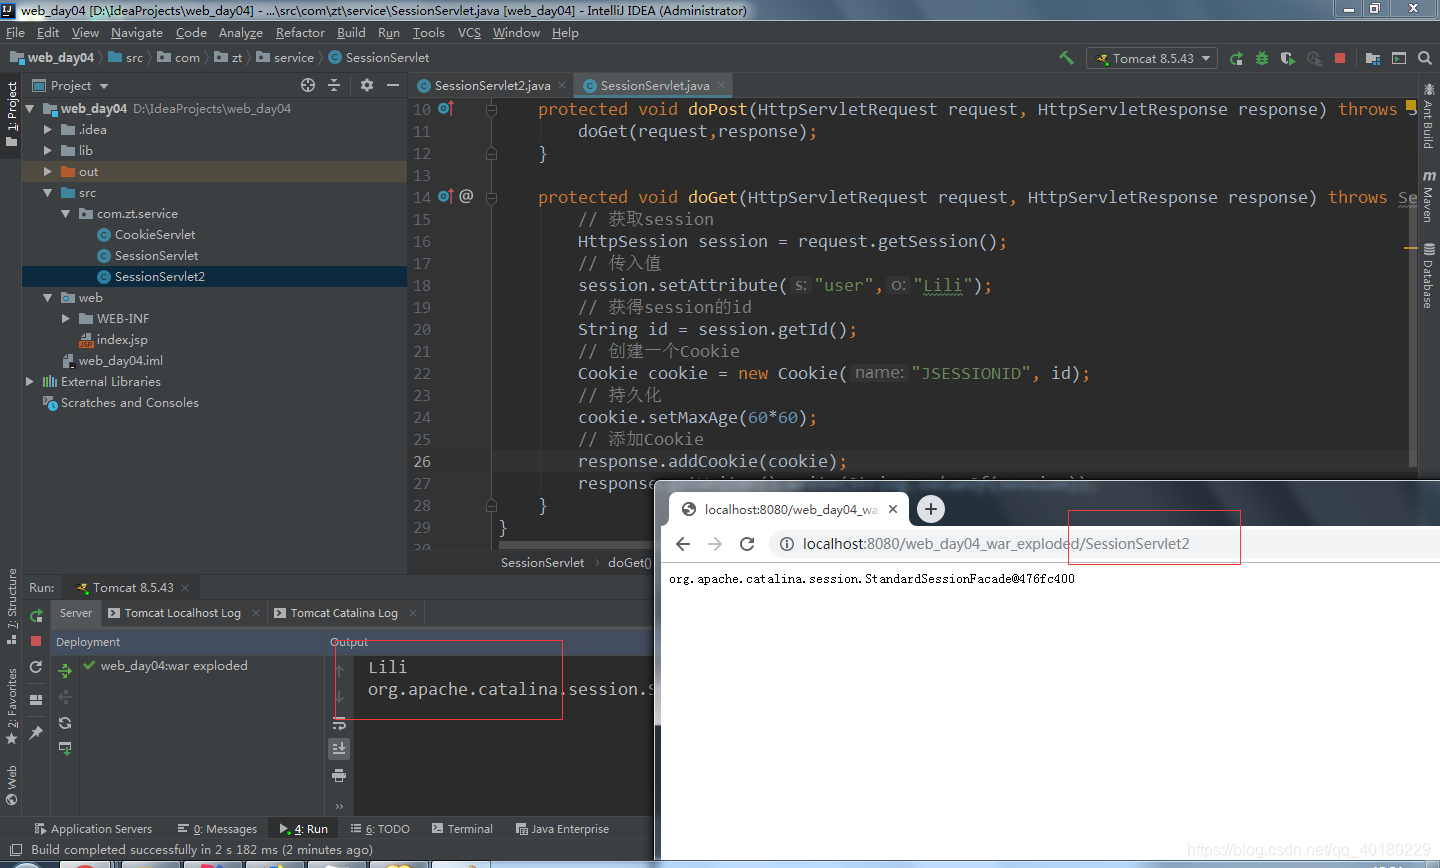Click the Build project hammer icon
This screenshot has height=868, width=1440.
pyautogui.click(x=1066, y=58)
